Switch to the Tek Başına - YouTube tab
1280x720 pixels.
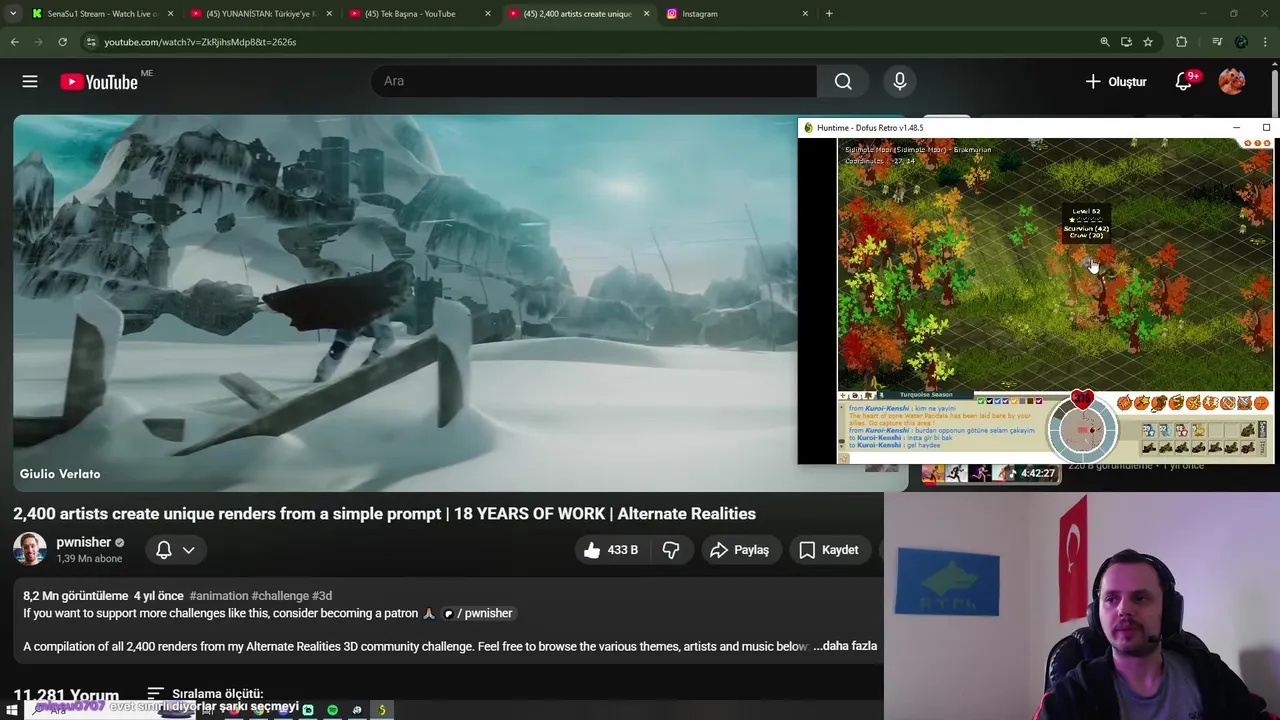[420, 14]
